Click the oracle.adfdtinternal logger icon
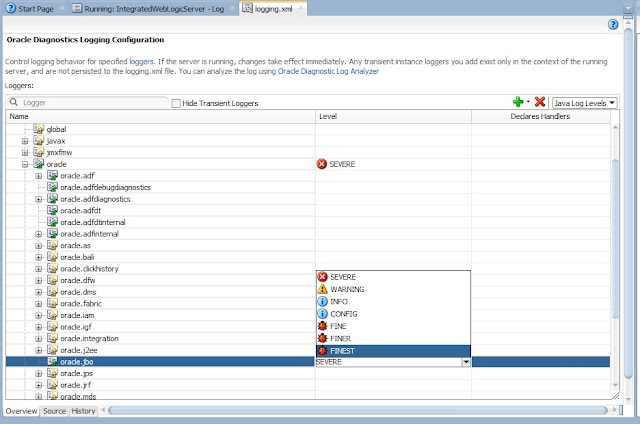This screenshot has width=640, height=424. pyautogui.click(x=52, y=222)
